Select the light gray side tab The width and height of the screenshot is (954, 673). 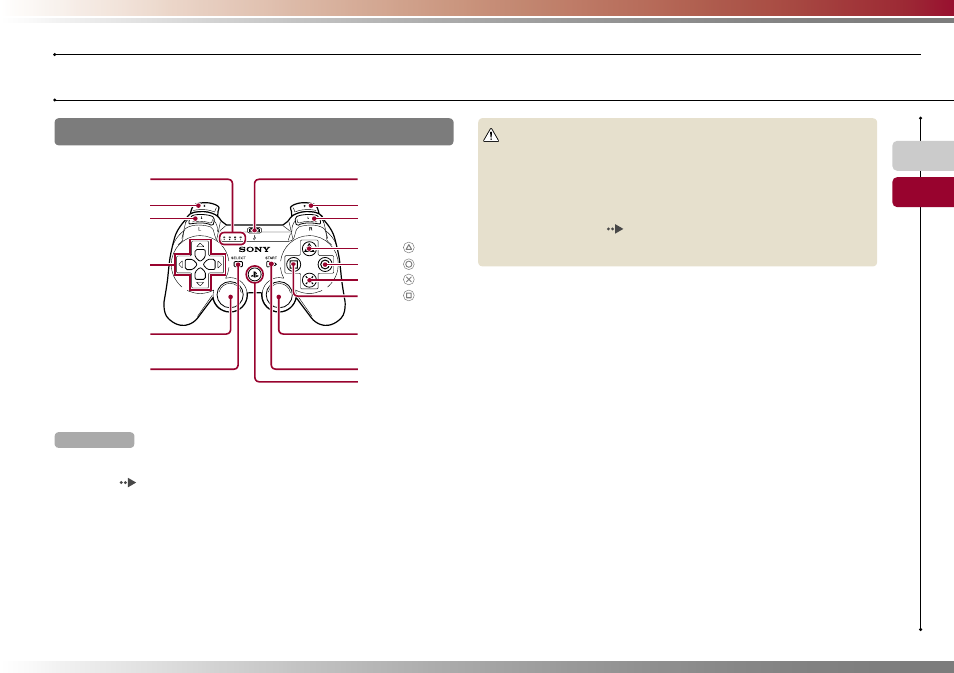coord(923,156)
